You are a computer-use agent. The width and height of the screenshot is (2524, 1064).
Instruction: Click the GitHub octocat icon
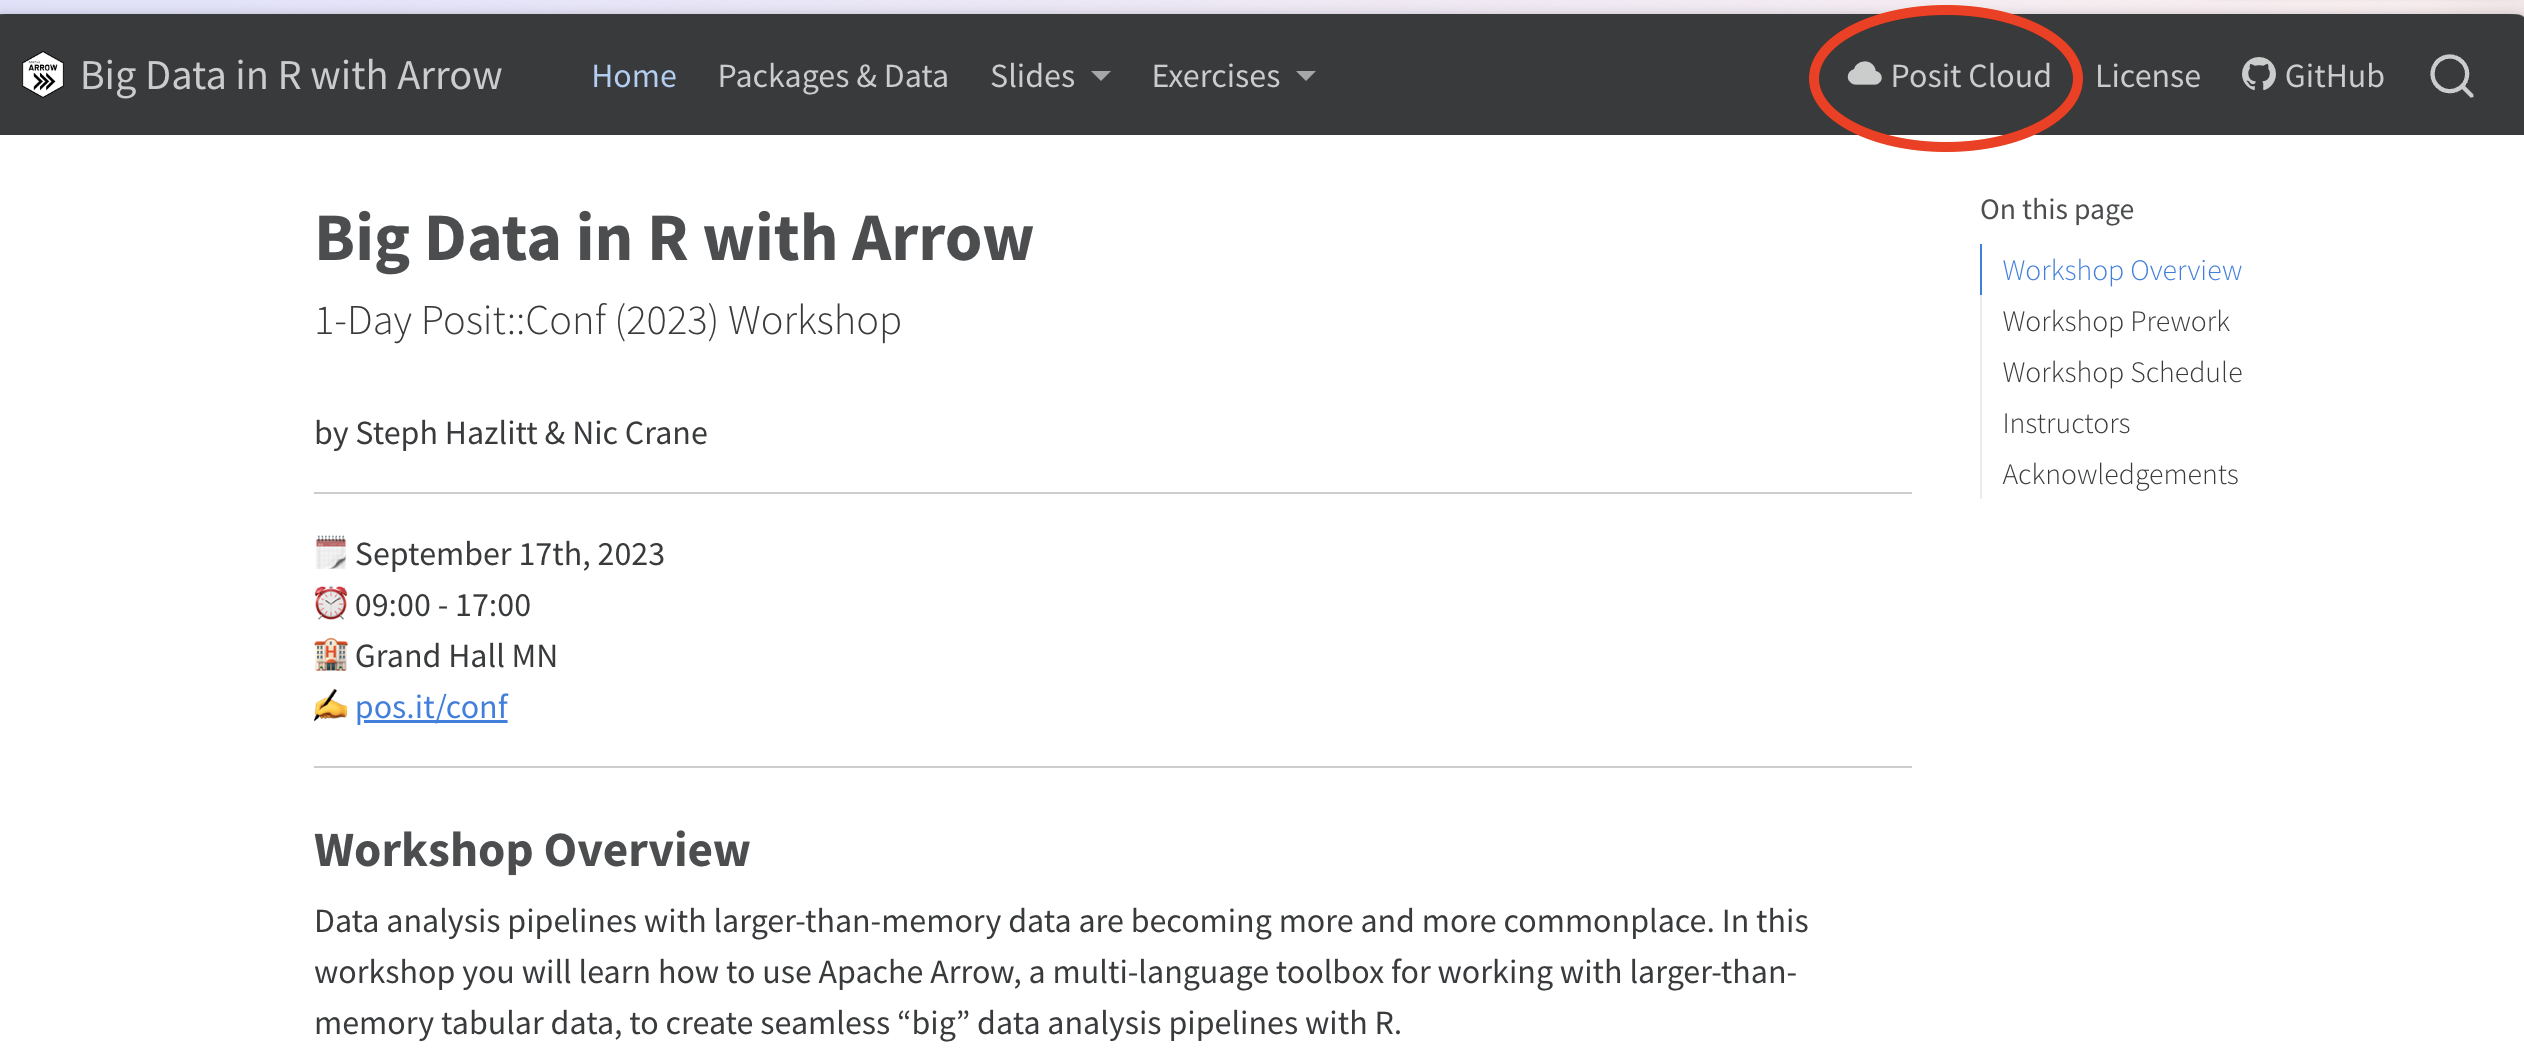(2258, 75)
